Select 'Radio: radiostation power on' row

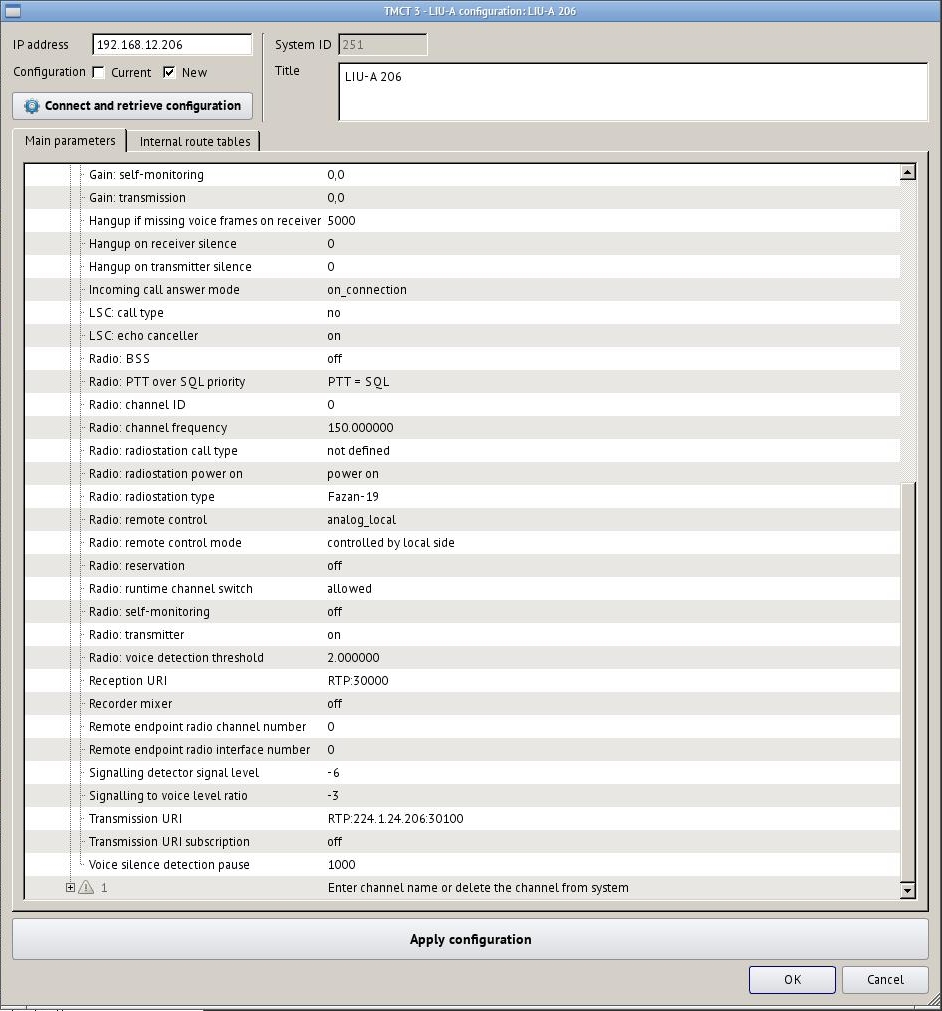[462, 474]
